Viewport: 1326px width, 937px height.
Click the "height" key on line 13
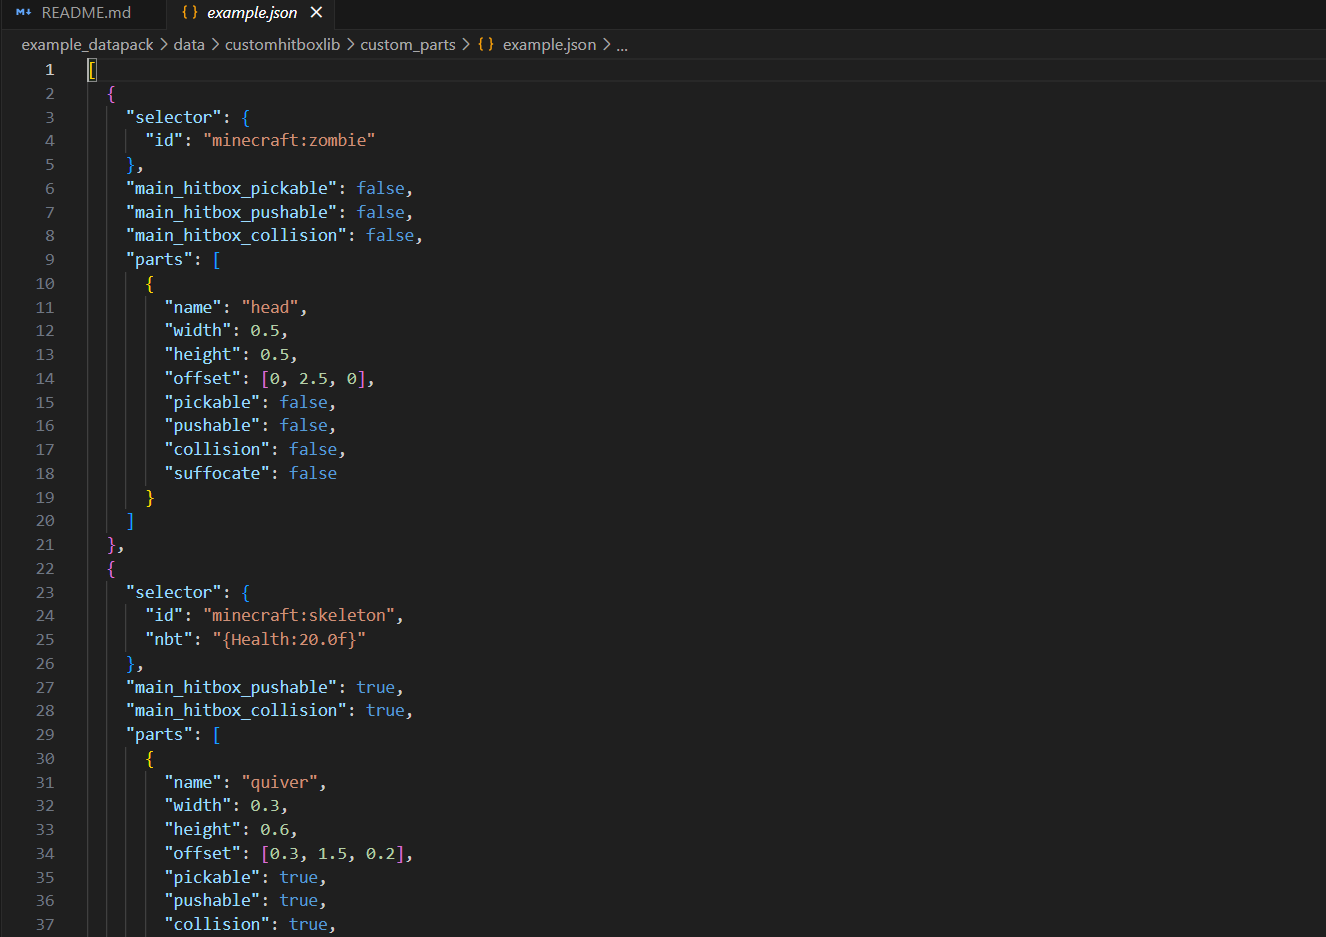click(x=203, y=355)
